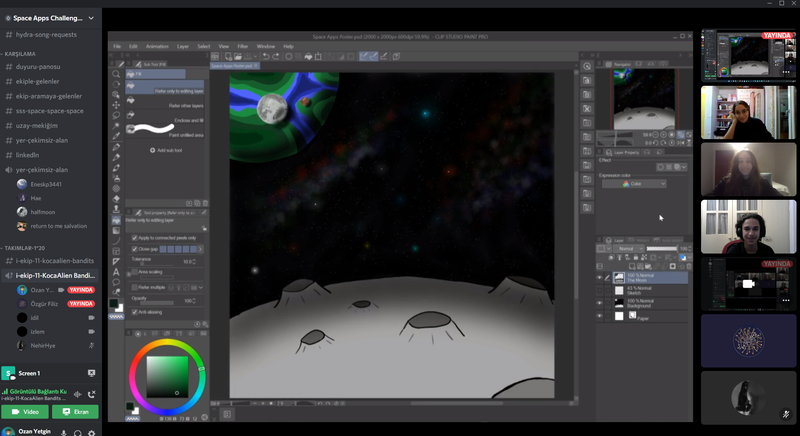Open the Filter menu
The height and width of the screenshot is (436, 800).
coord(243,46)
